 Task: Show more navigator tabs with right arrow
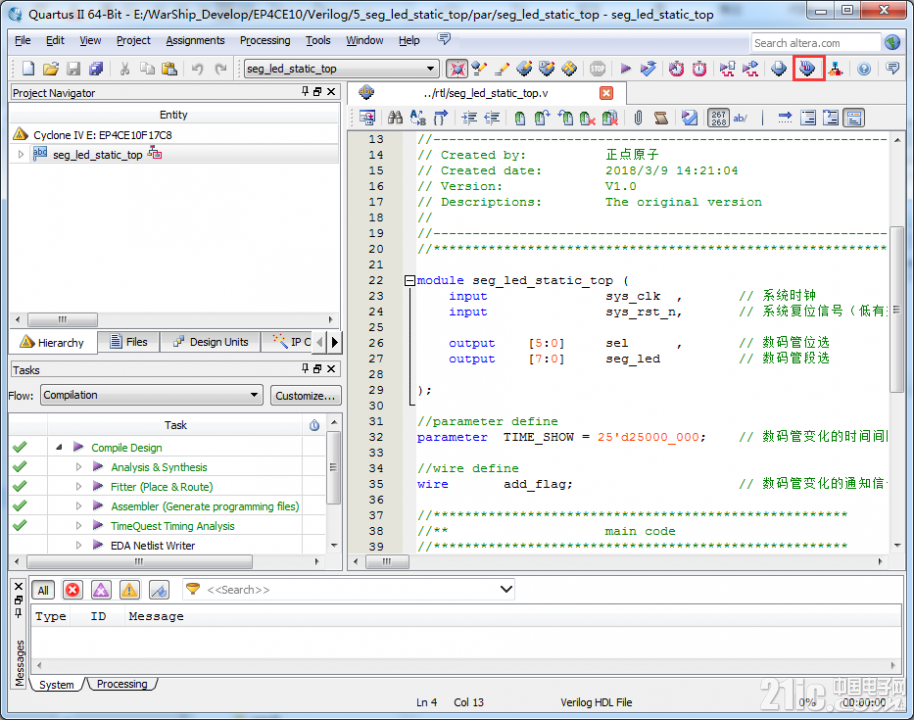click(x=334, y=342)
